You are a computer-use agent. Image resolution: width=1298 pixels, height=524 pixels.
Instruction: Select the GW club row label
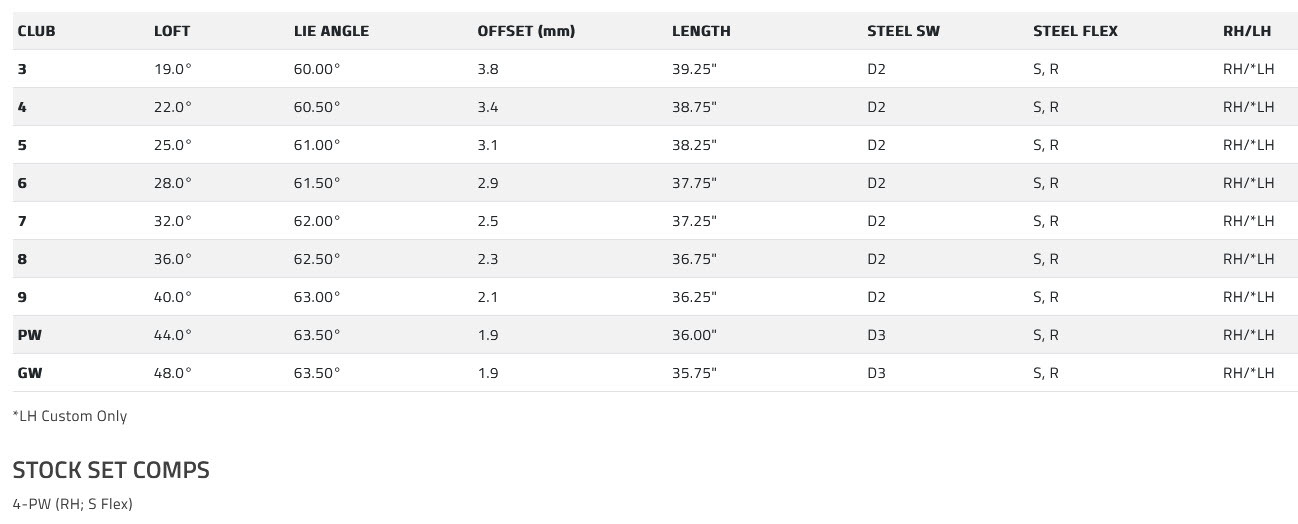[x=30, y=373]
